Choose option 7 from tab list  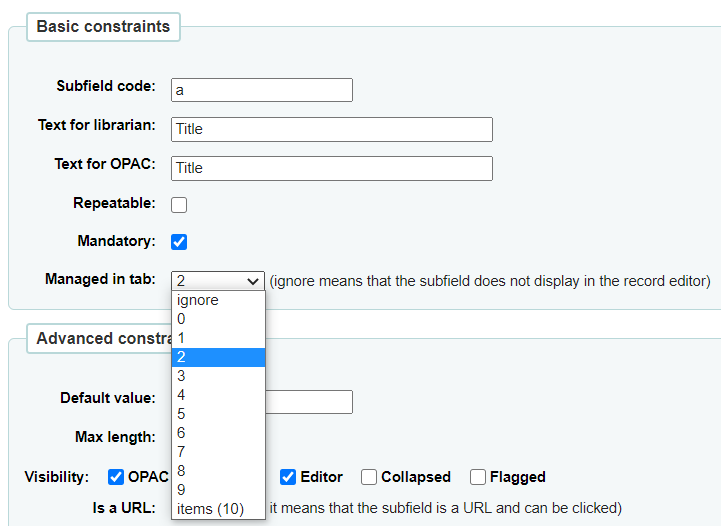(218, 452)
